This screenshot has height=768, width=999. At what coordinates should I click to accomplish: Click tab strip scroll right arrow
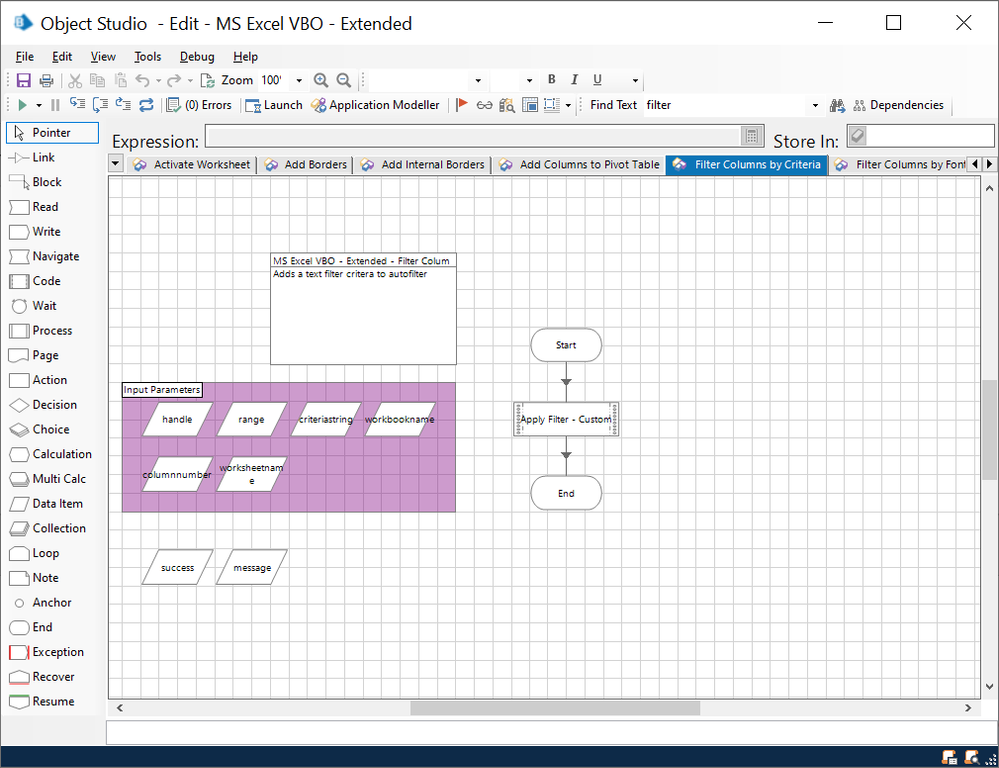tap(989, 164)
